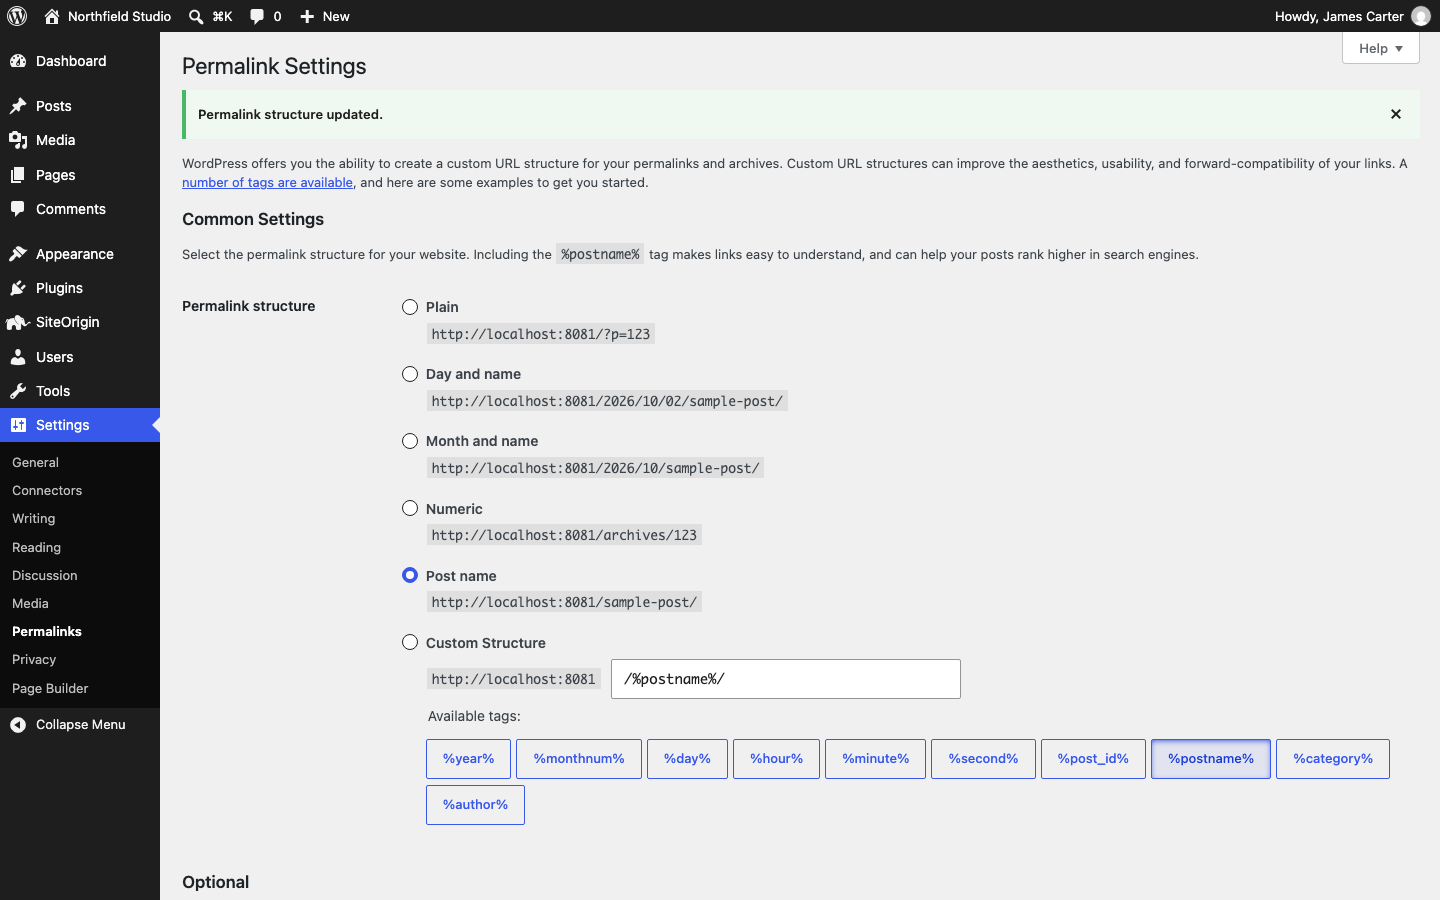Toggle the %postname% tag button
The image size is (1440, 900).
[1211, 759]
